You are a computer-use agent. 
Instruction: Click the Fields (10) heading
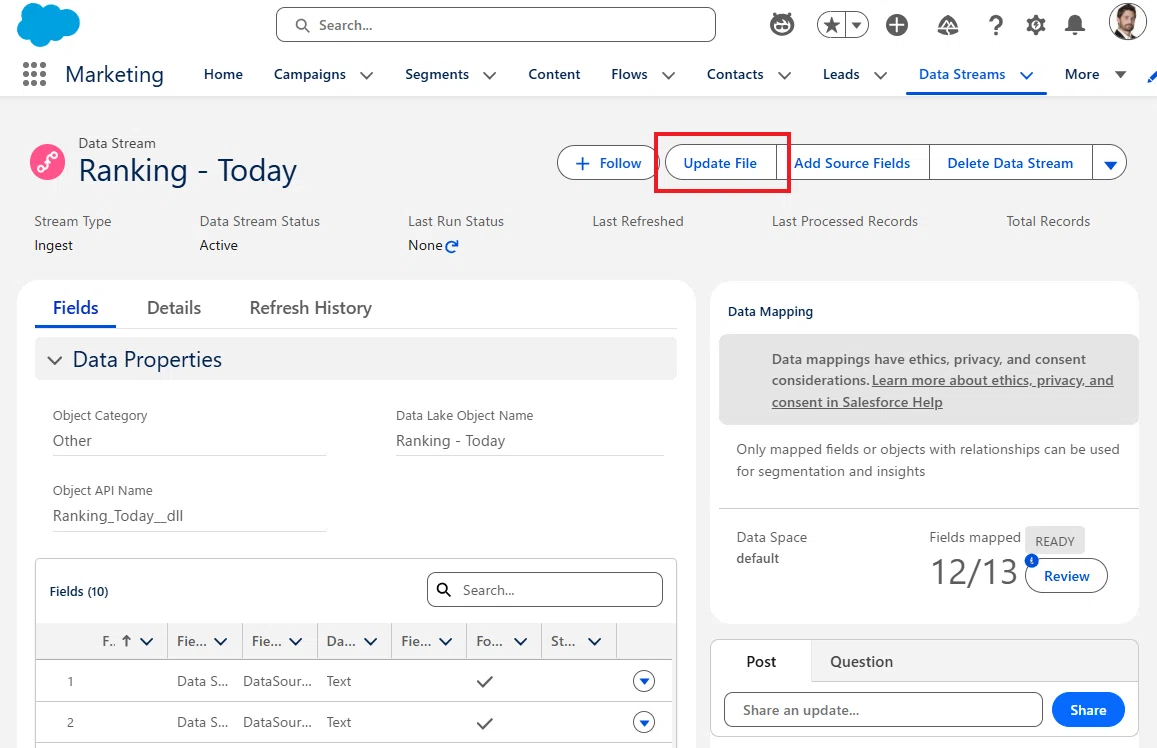79,592
